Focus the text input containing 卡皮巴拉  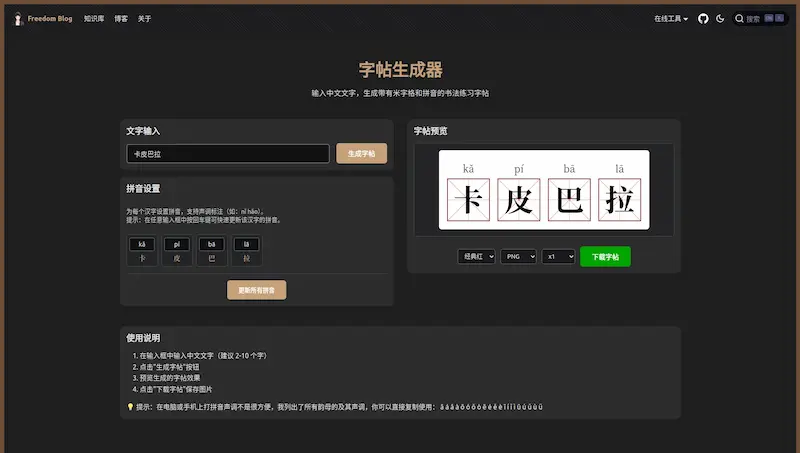(x=228, y=154)
